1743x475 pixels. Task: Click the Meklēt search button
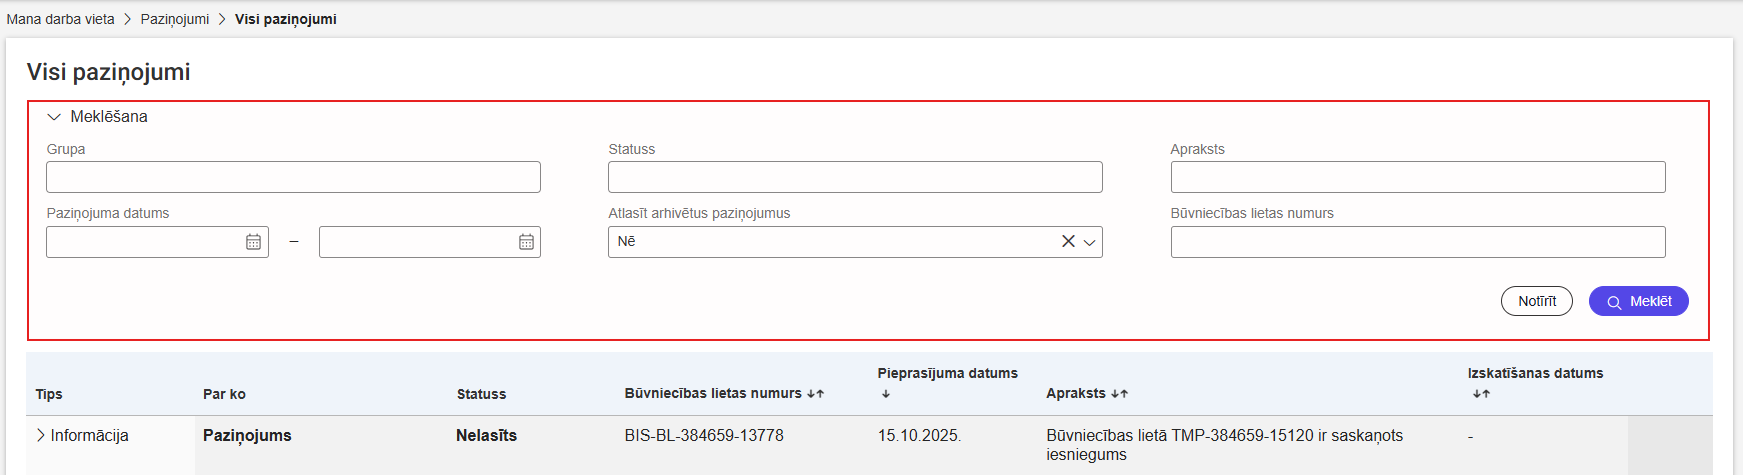[x=1638, y=301]
